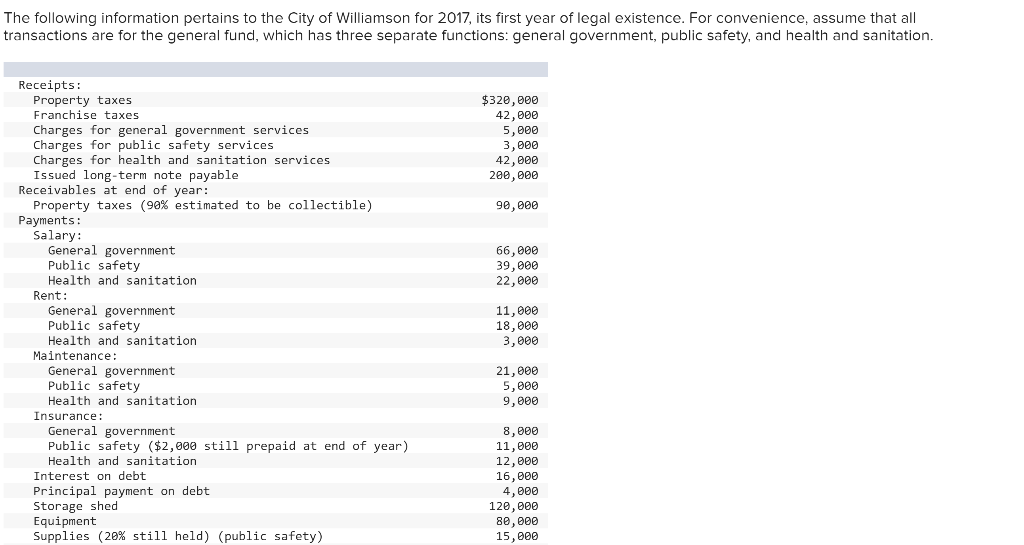Select the 21,000 maintenance amount
Image resolution: width=1024 pixels, height=545 pixels.
coord(517,371)
